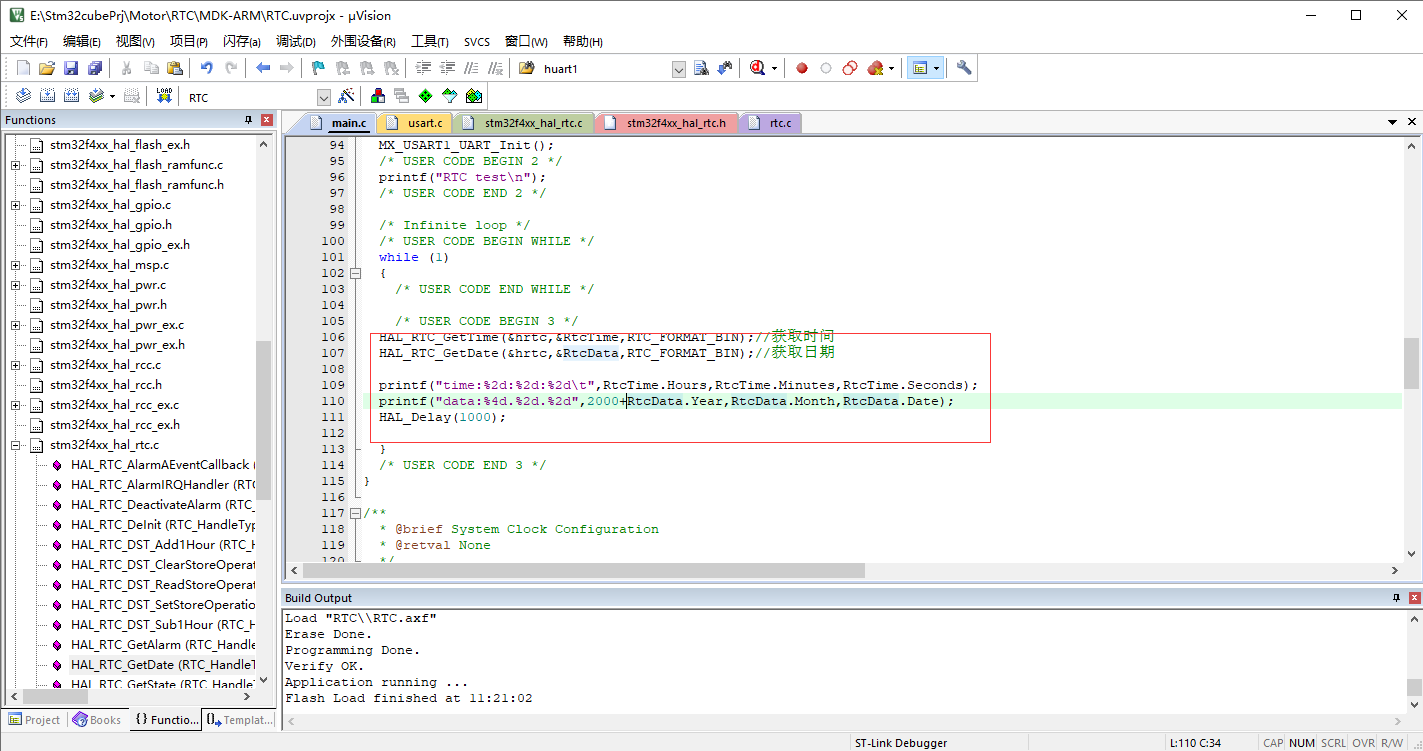Comment the selected source lines
Image resolution: width=1423 pixels, height=751 pixels.
[x=471, y=67]
